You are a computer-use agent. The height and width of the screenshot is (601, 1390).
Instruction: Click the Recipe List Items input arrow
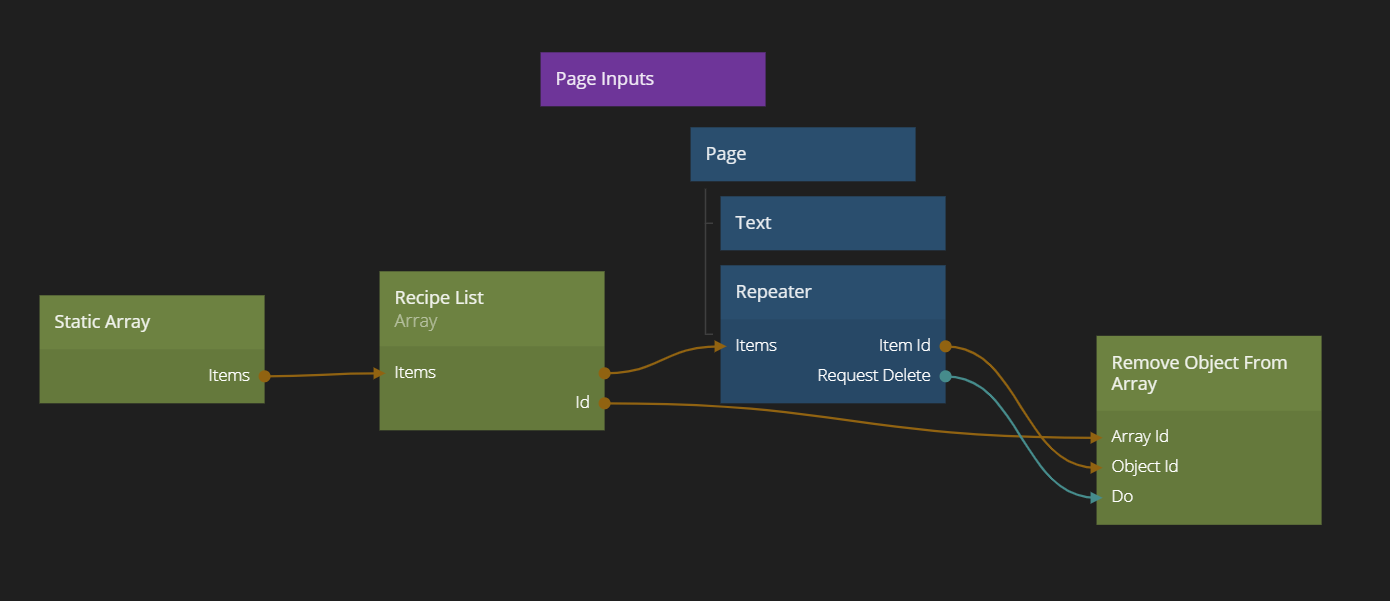point(379,373)
